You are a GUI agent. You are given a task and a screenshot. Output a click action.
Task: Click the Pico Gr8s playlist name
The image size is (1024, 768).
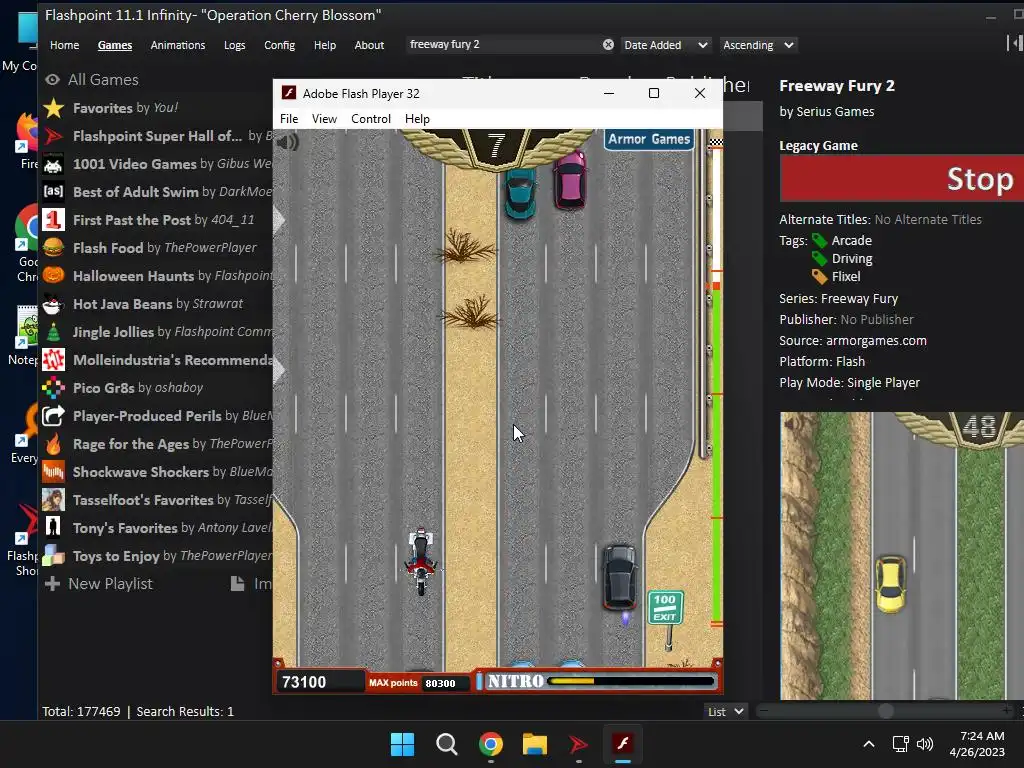pos(103,388)
